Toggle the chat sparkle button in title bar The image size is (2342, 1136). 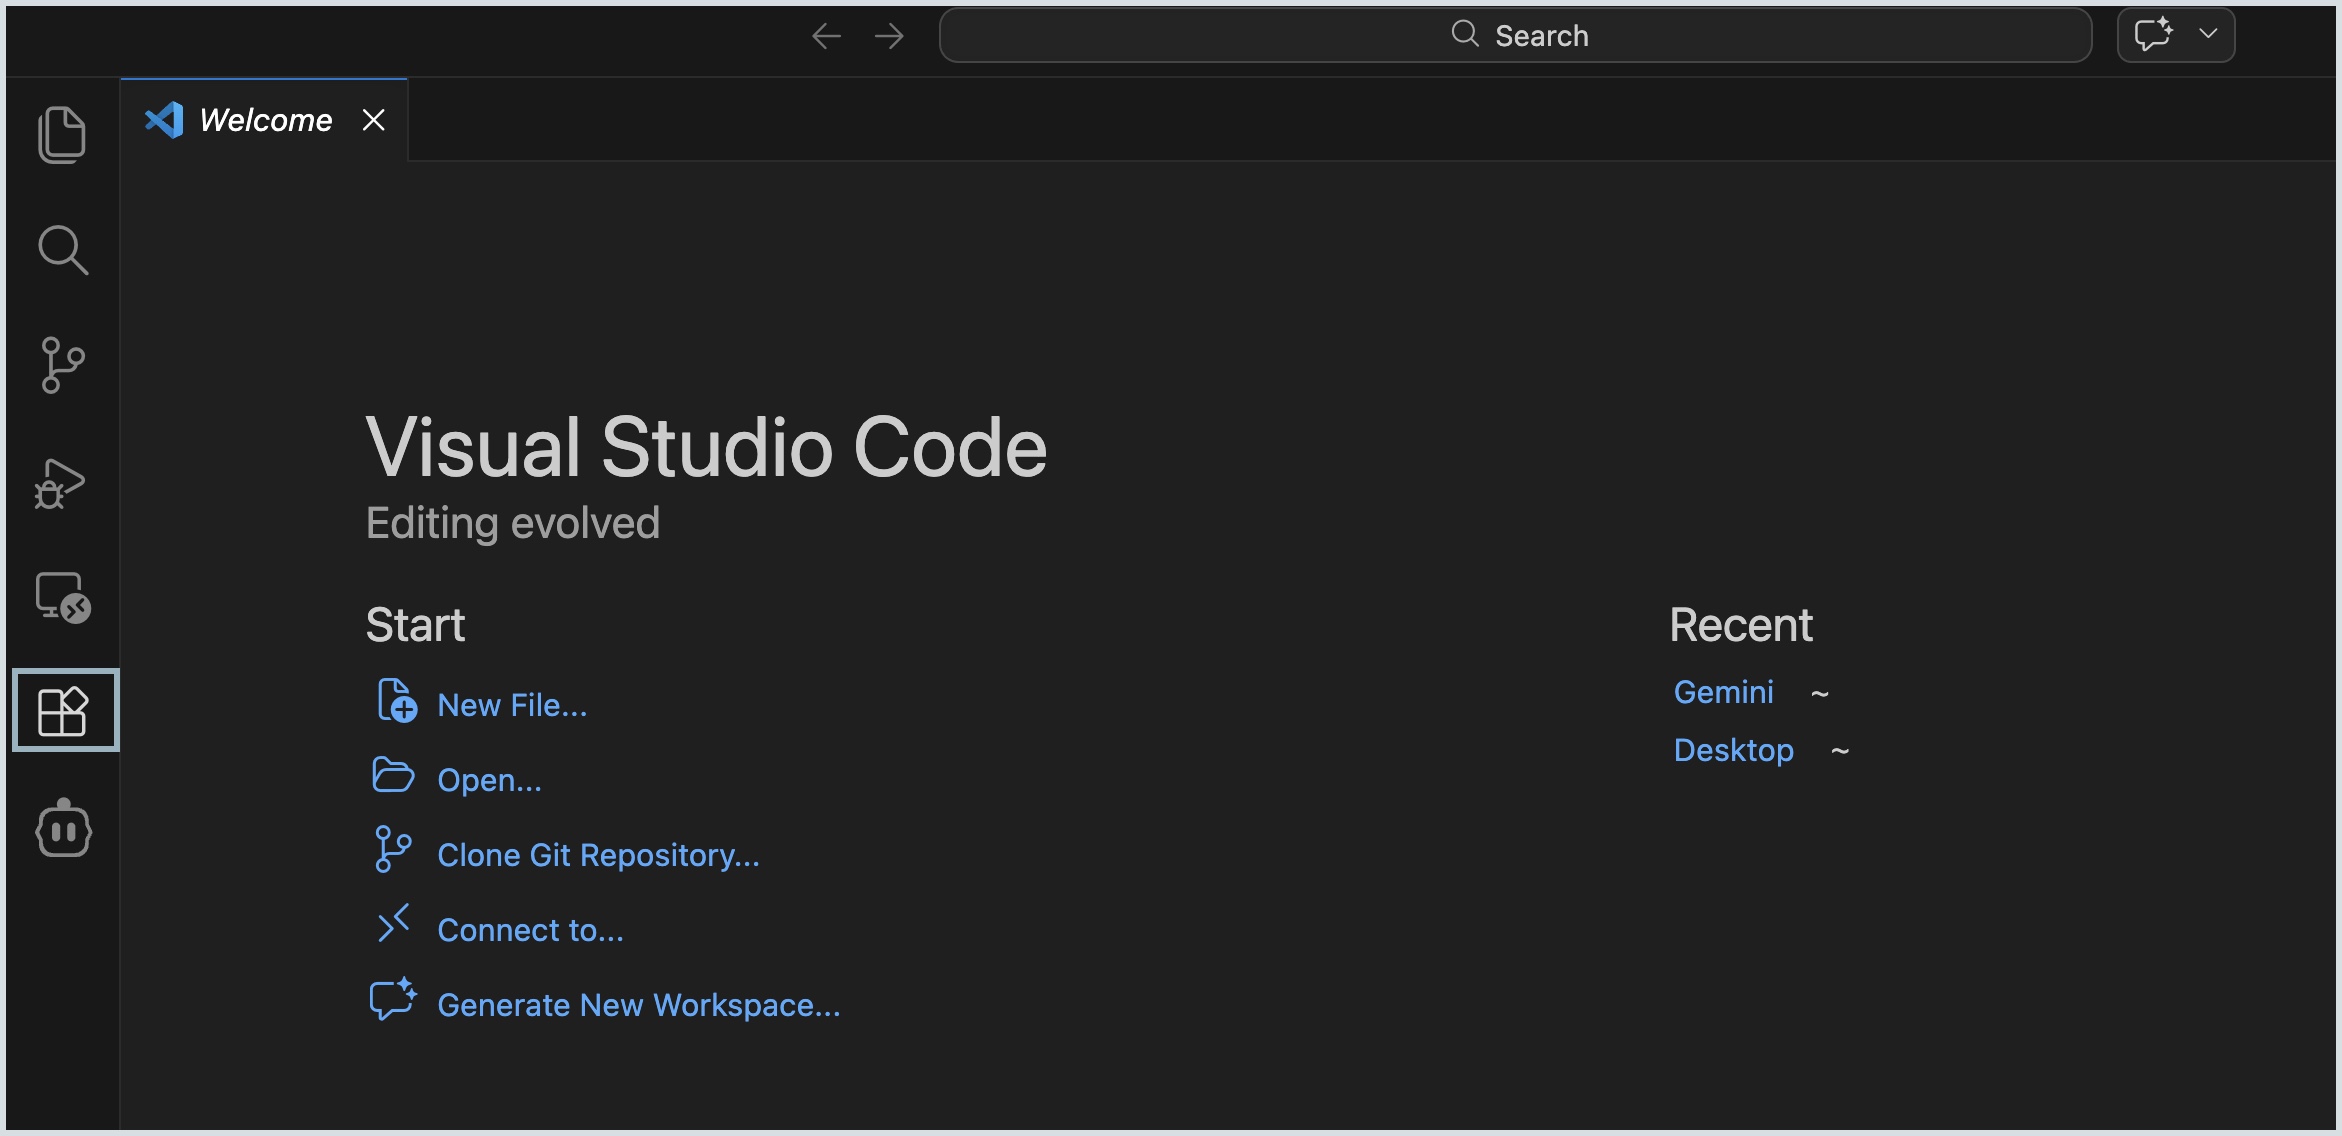click(x=2153, y=35)
